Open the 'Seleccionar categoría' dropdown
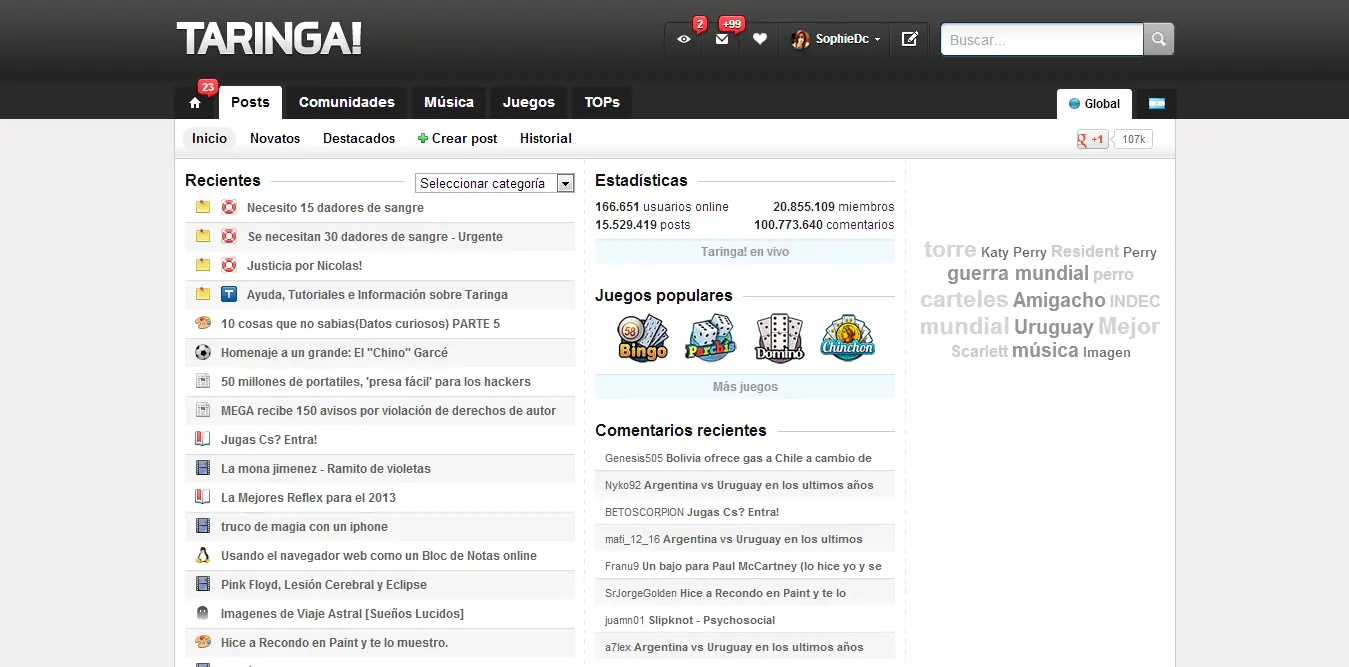The image size is (1349, 667). [x=495, y=183]
